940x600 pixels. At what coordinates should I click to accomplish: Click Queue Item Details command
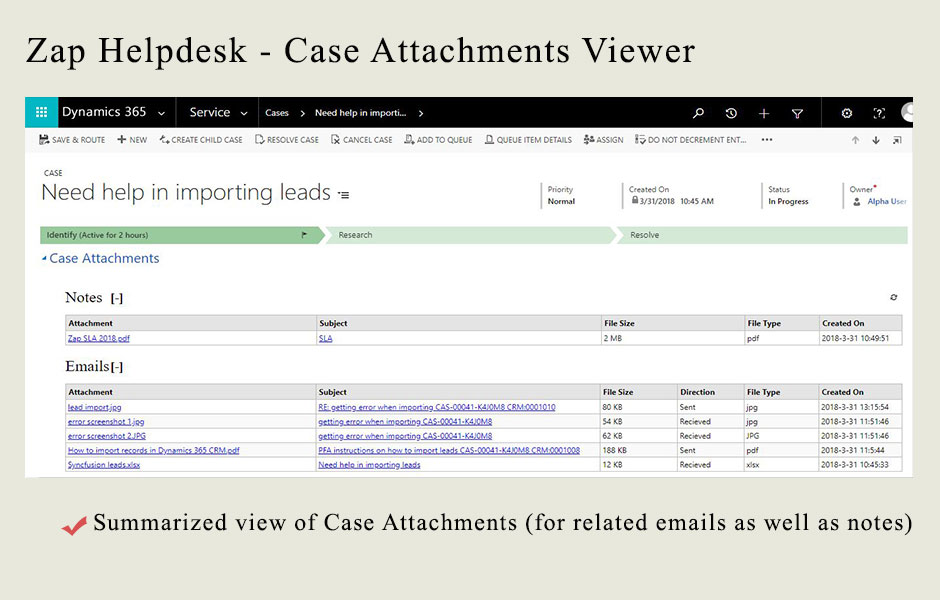coord(528,140)
